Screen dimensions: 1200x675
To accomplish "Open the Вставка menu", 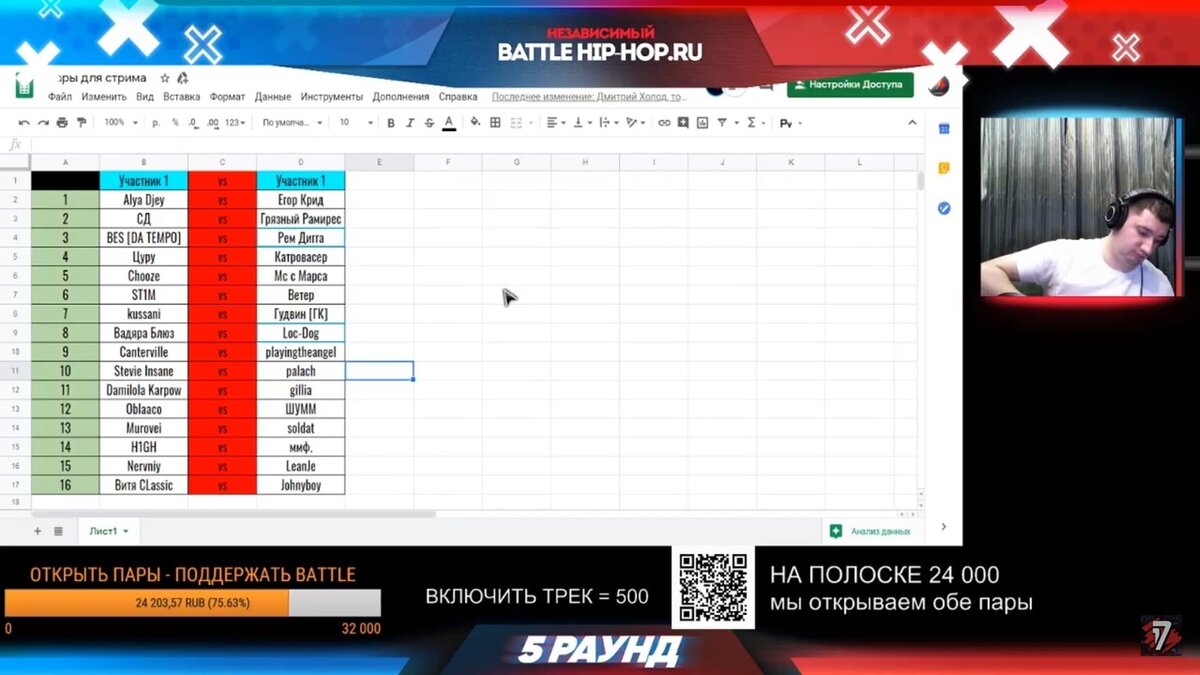I will tap(182, 97).
